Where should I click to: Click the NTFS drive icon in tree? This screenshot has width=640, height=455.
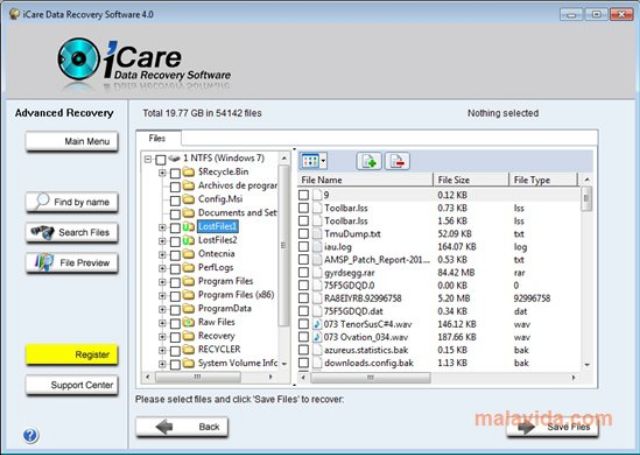click(173, 158)
